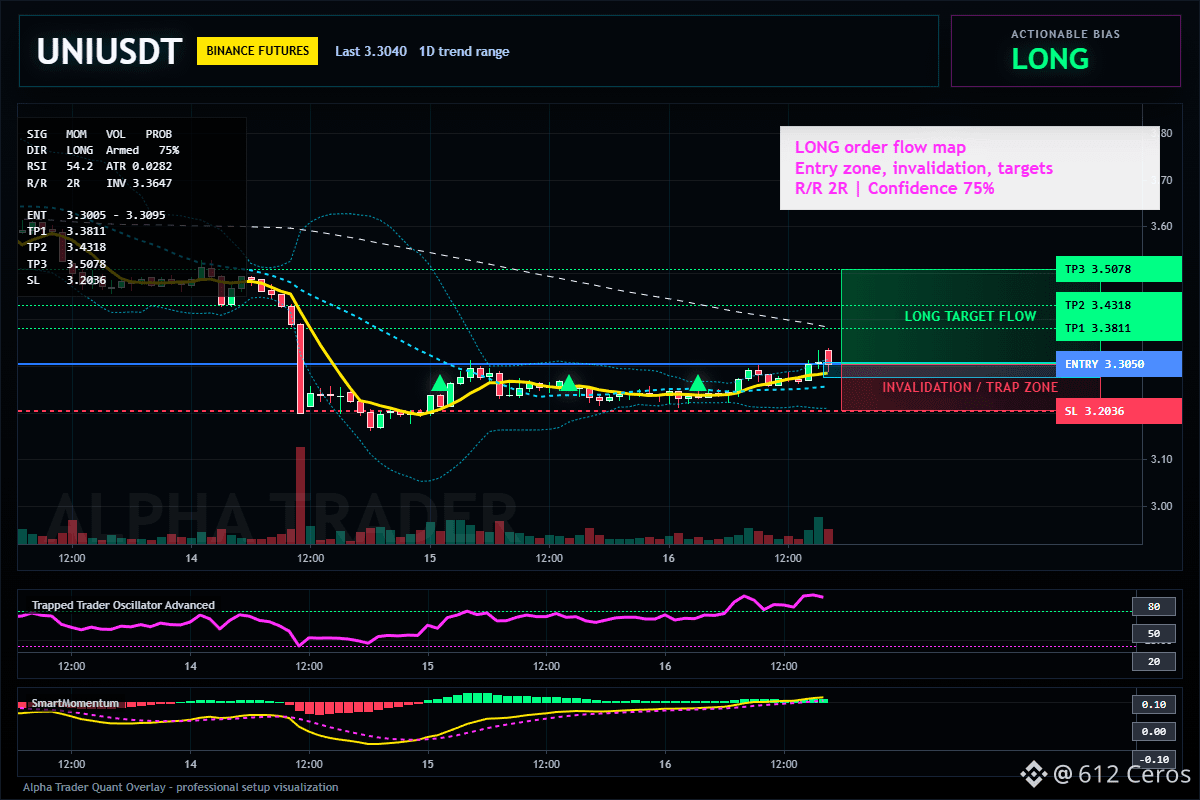
Task: Click the first green buy arrow on day 15
Action: [439, 382]
